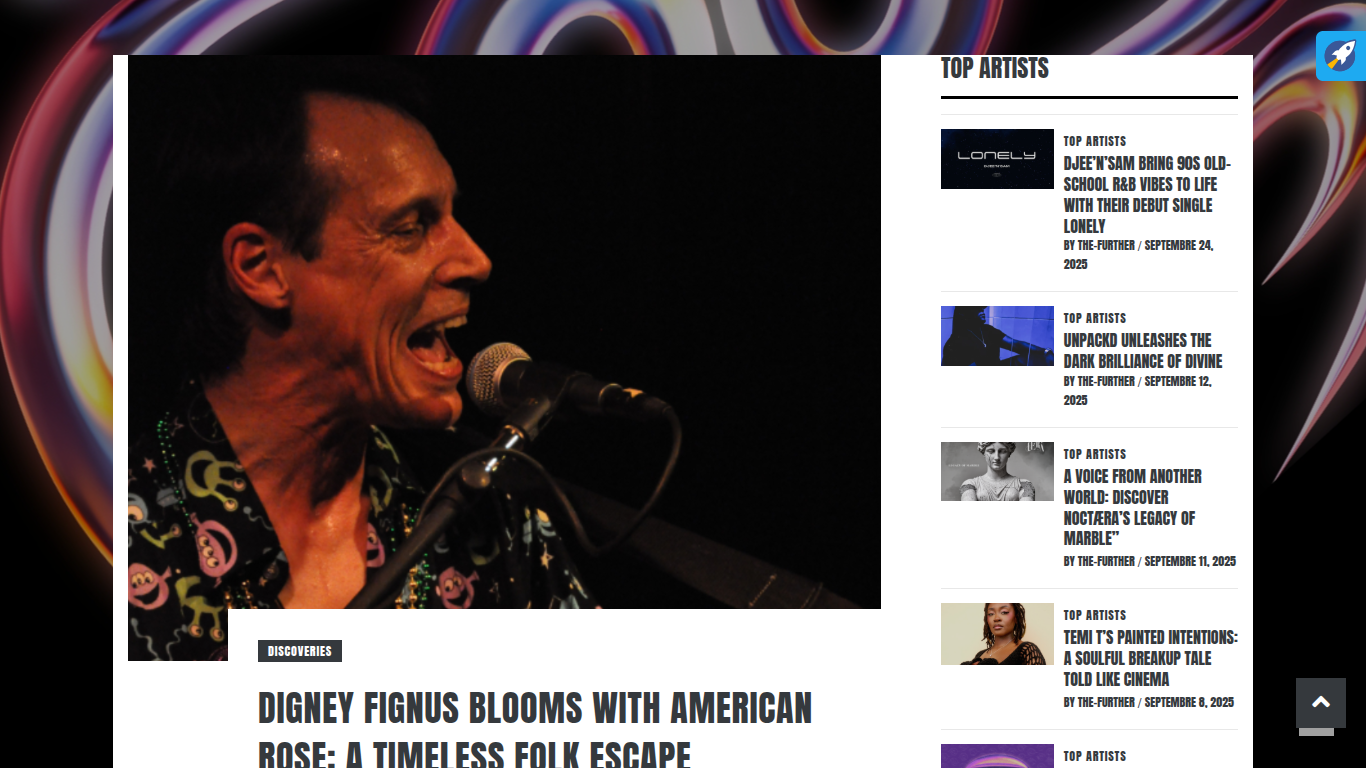Click the scroll-to-top arrow button

point(1321,703)
